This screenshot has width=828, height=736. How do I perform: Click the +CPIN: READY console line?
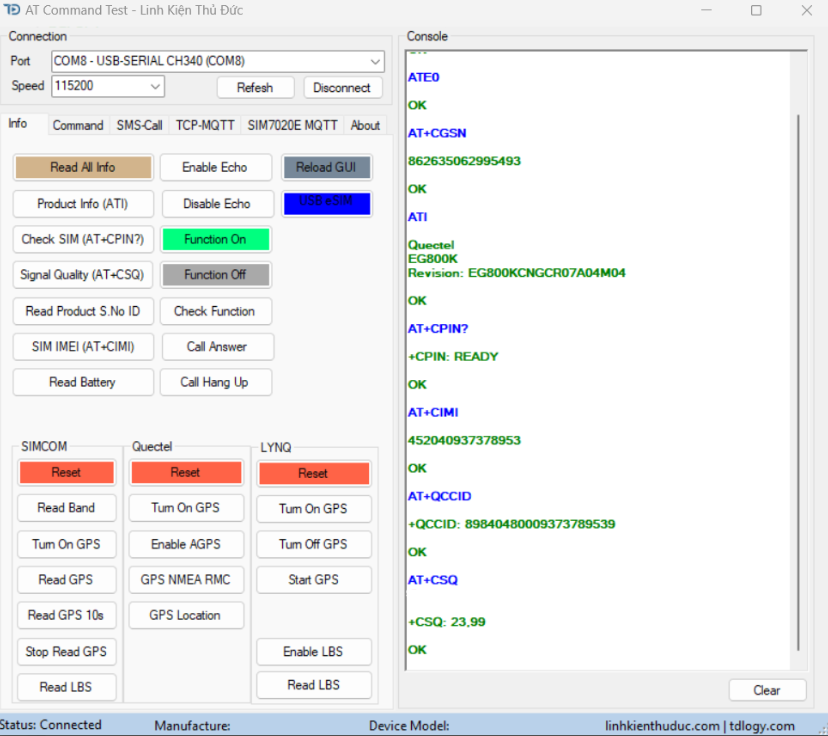(x=453, y=356)
